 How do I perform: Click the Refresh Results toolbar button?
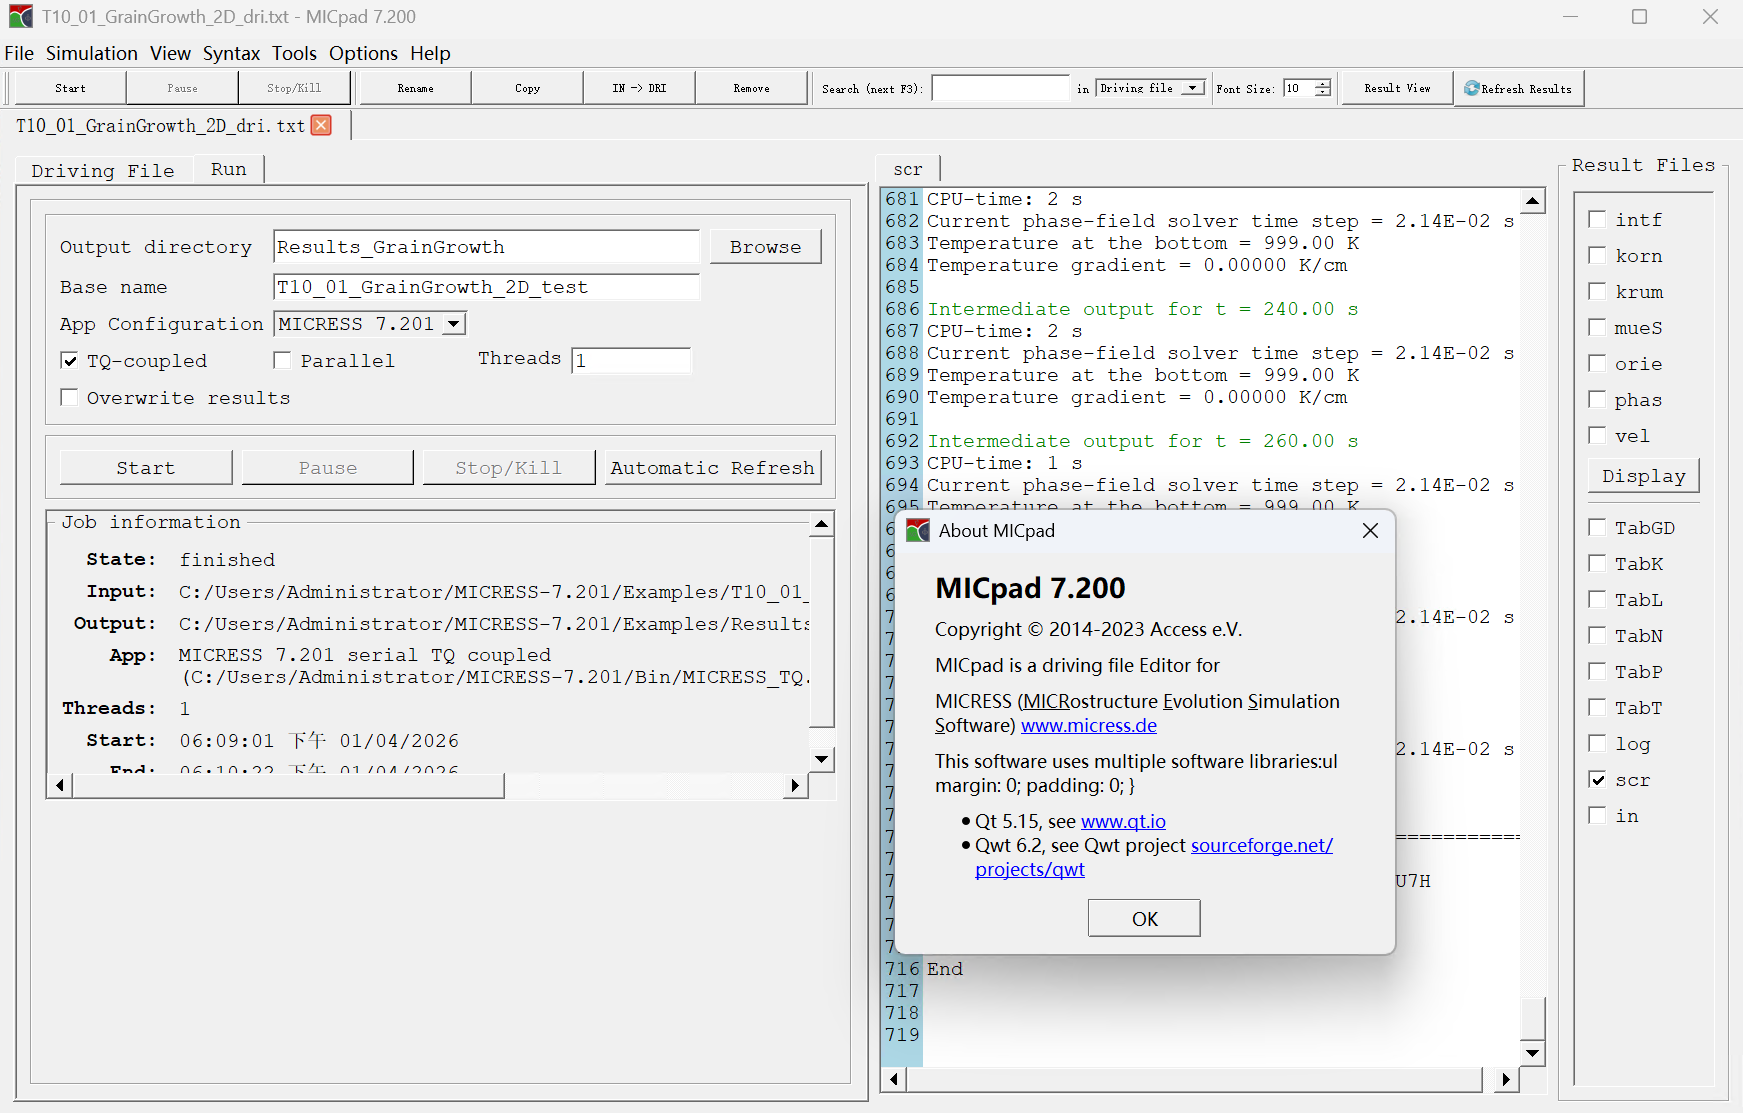pyautogui.click(x=1518, y=88)
